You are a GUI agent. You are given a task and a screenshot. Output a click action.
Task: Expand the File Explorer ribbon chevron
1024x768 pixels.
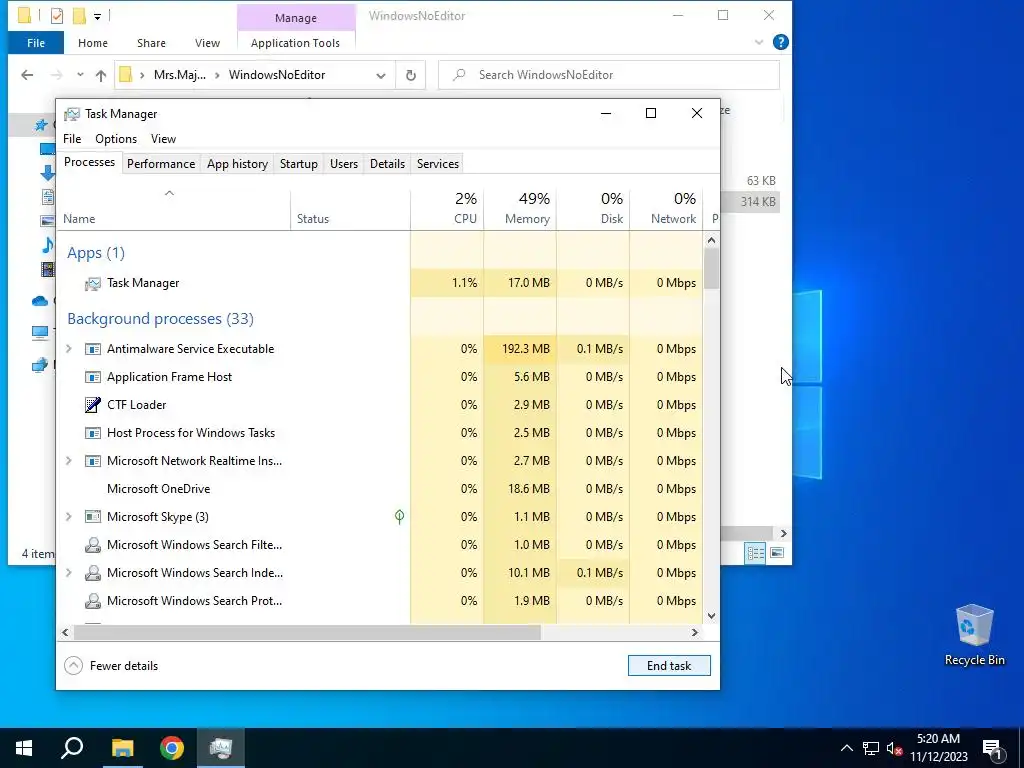(759, 42)
